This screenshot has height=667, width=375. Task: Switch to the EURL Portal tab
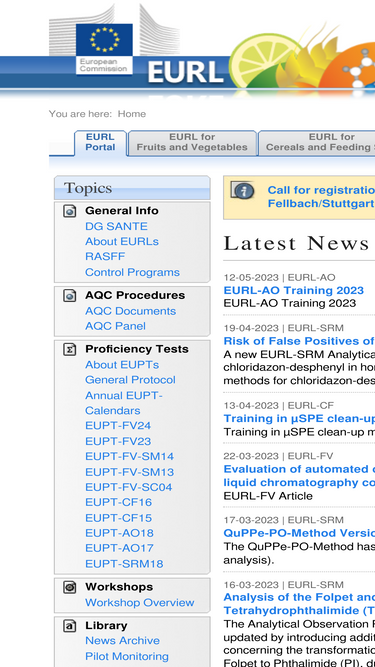tap(100, 143)
